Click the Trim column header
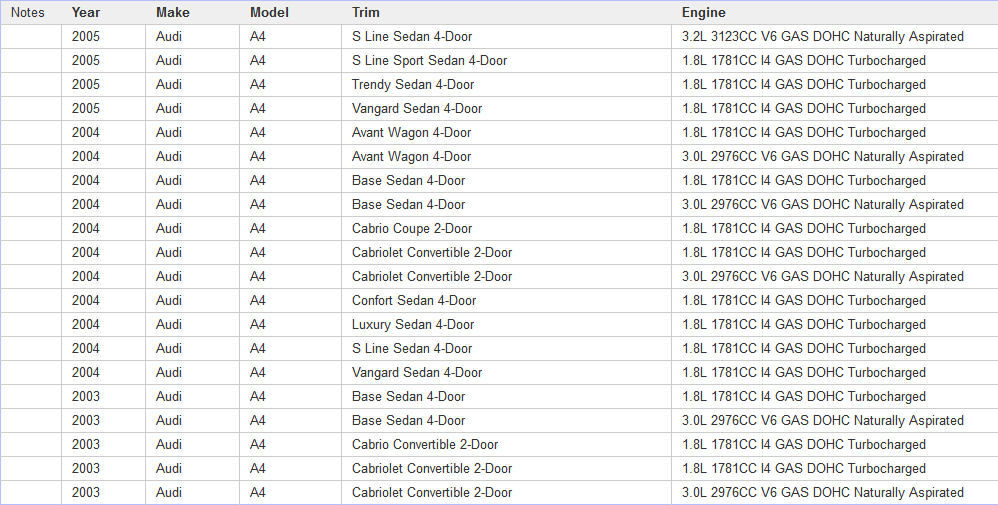This screenshot has width=998, height=505. pos(366,13)
